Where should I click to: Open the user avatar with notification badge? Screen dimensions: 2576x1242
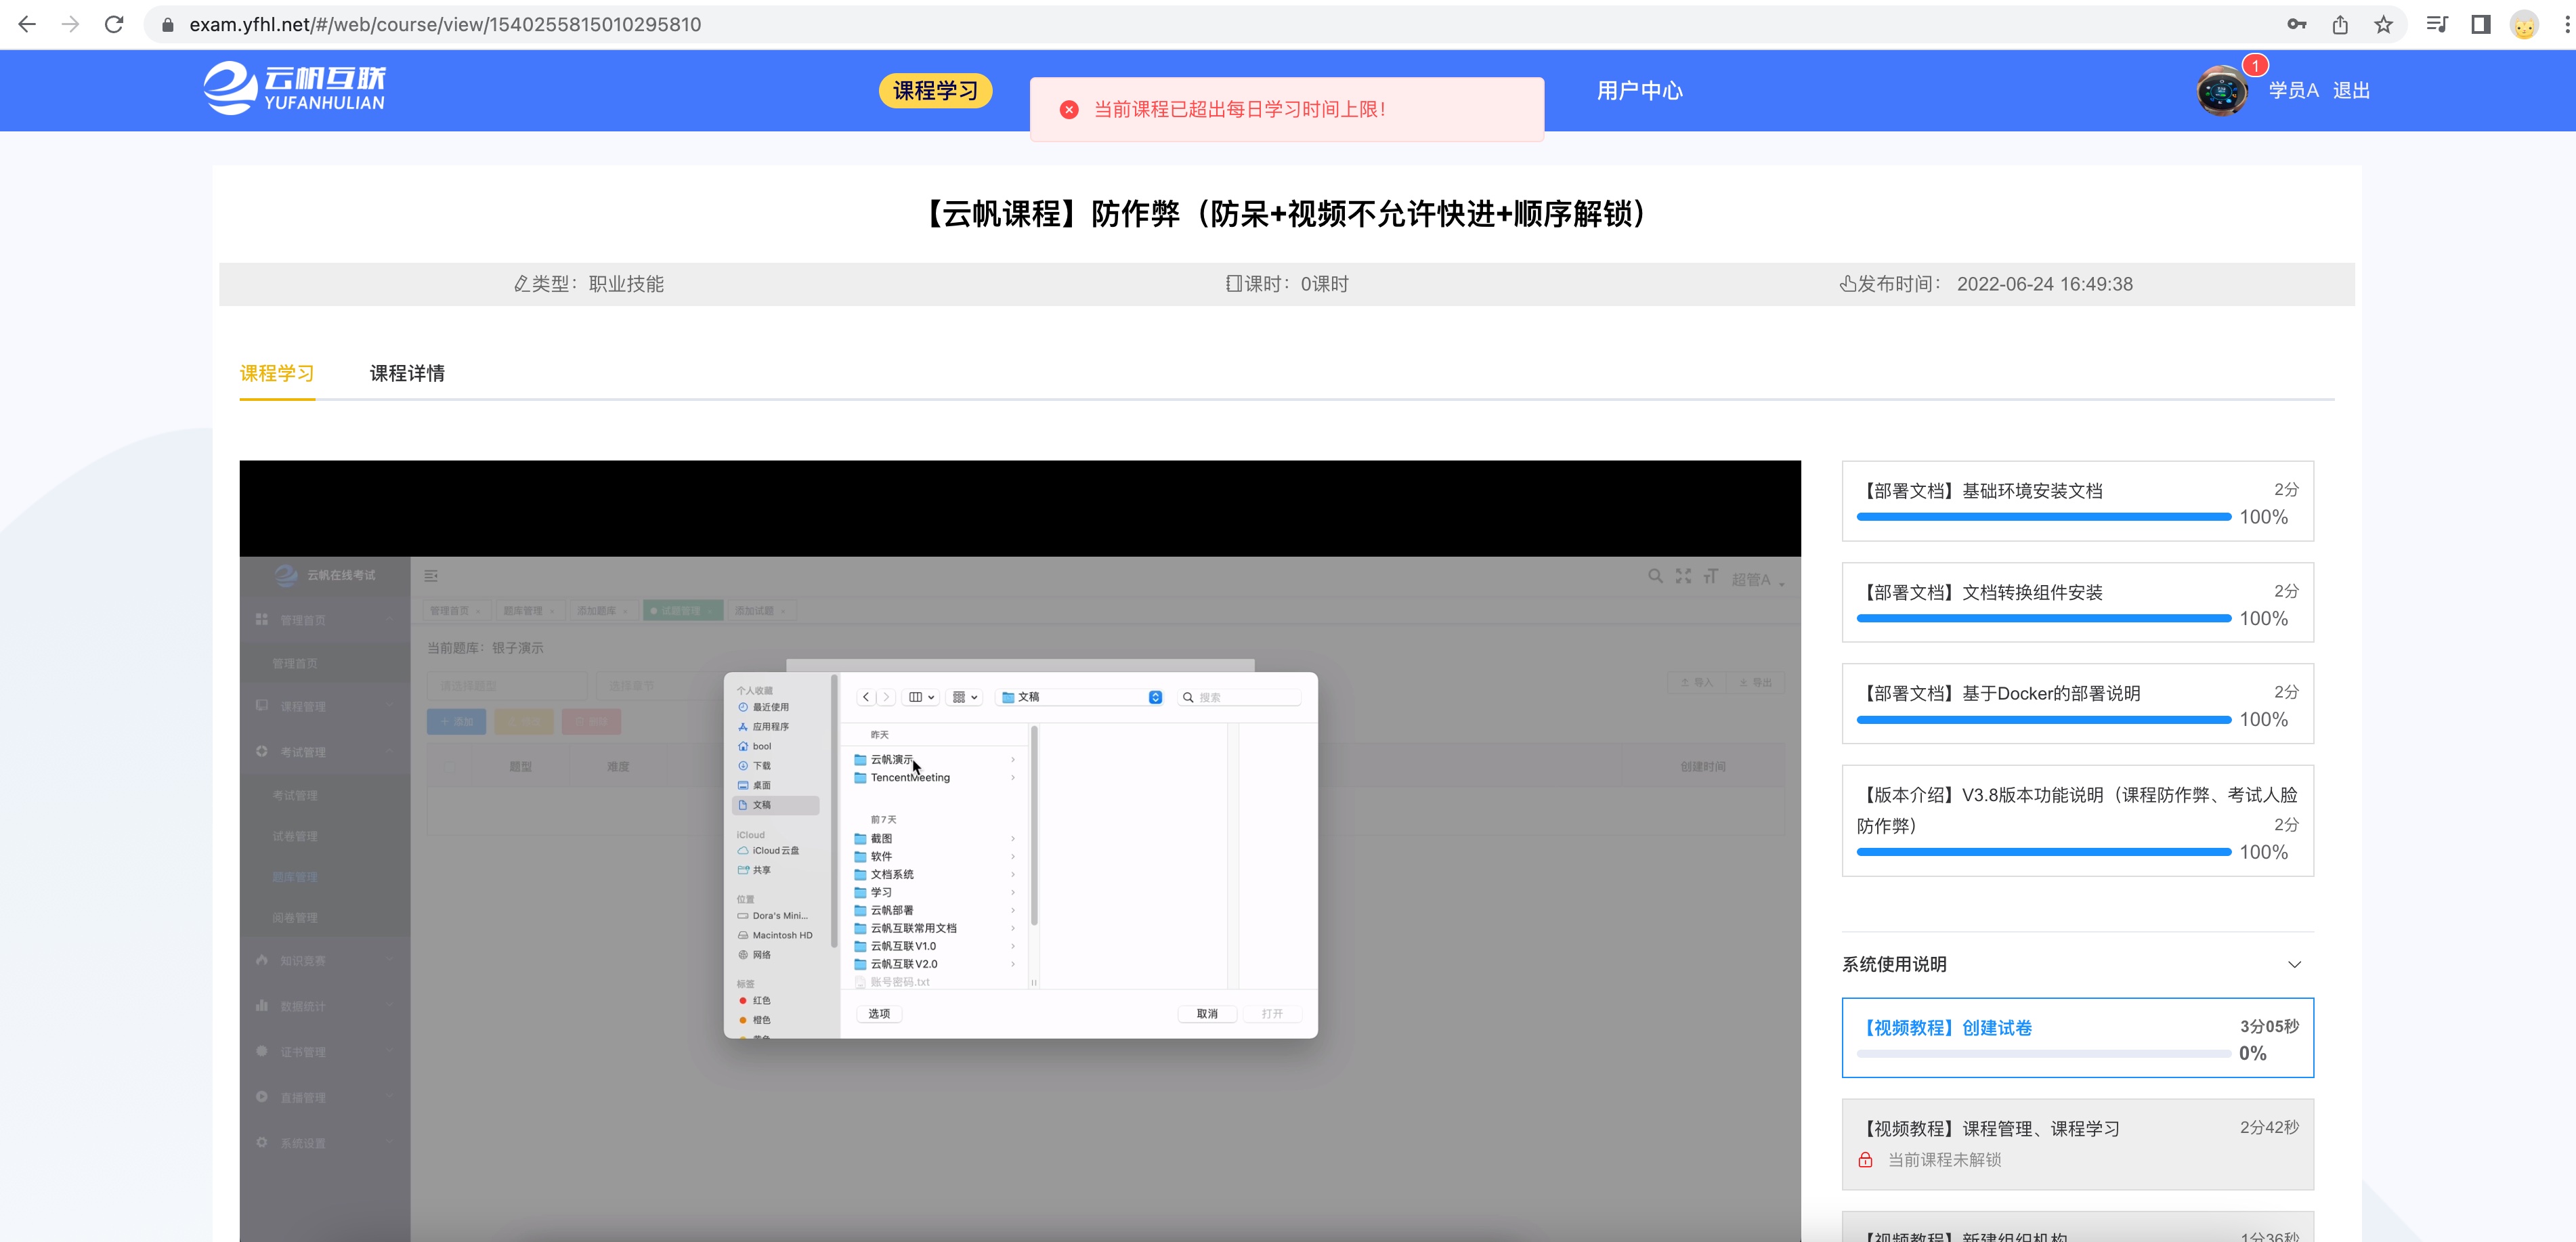pos(2222,91)
